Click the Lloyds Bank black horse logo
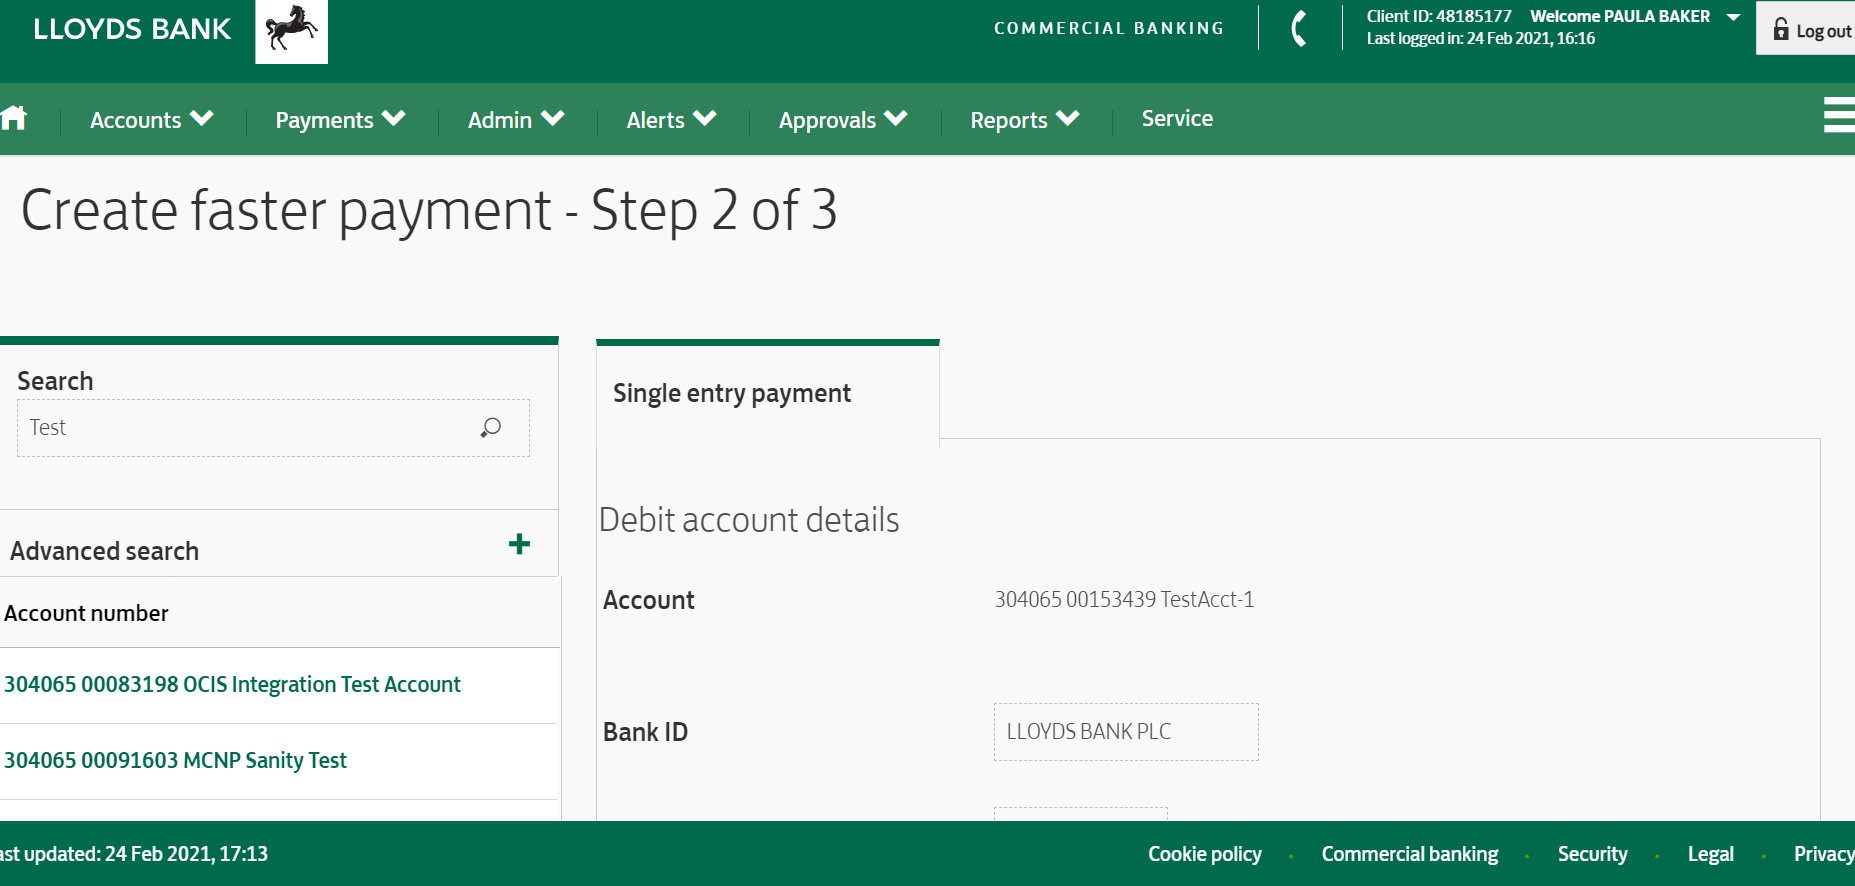 point(291,30)
